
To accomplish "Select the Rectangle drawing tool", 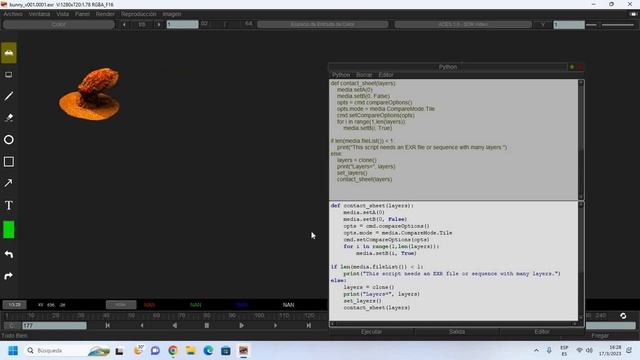I will tap(9, 162).
